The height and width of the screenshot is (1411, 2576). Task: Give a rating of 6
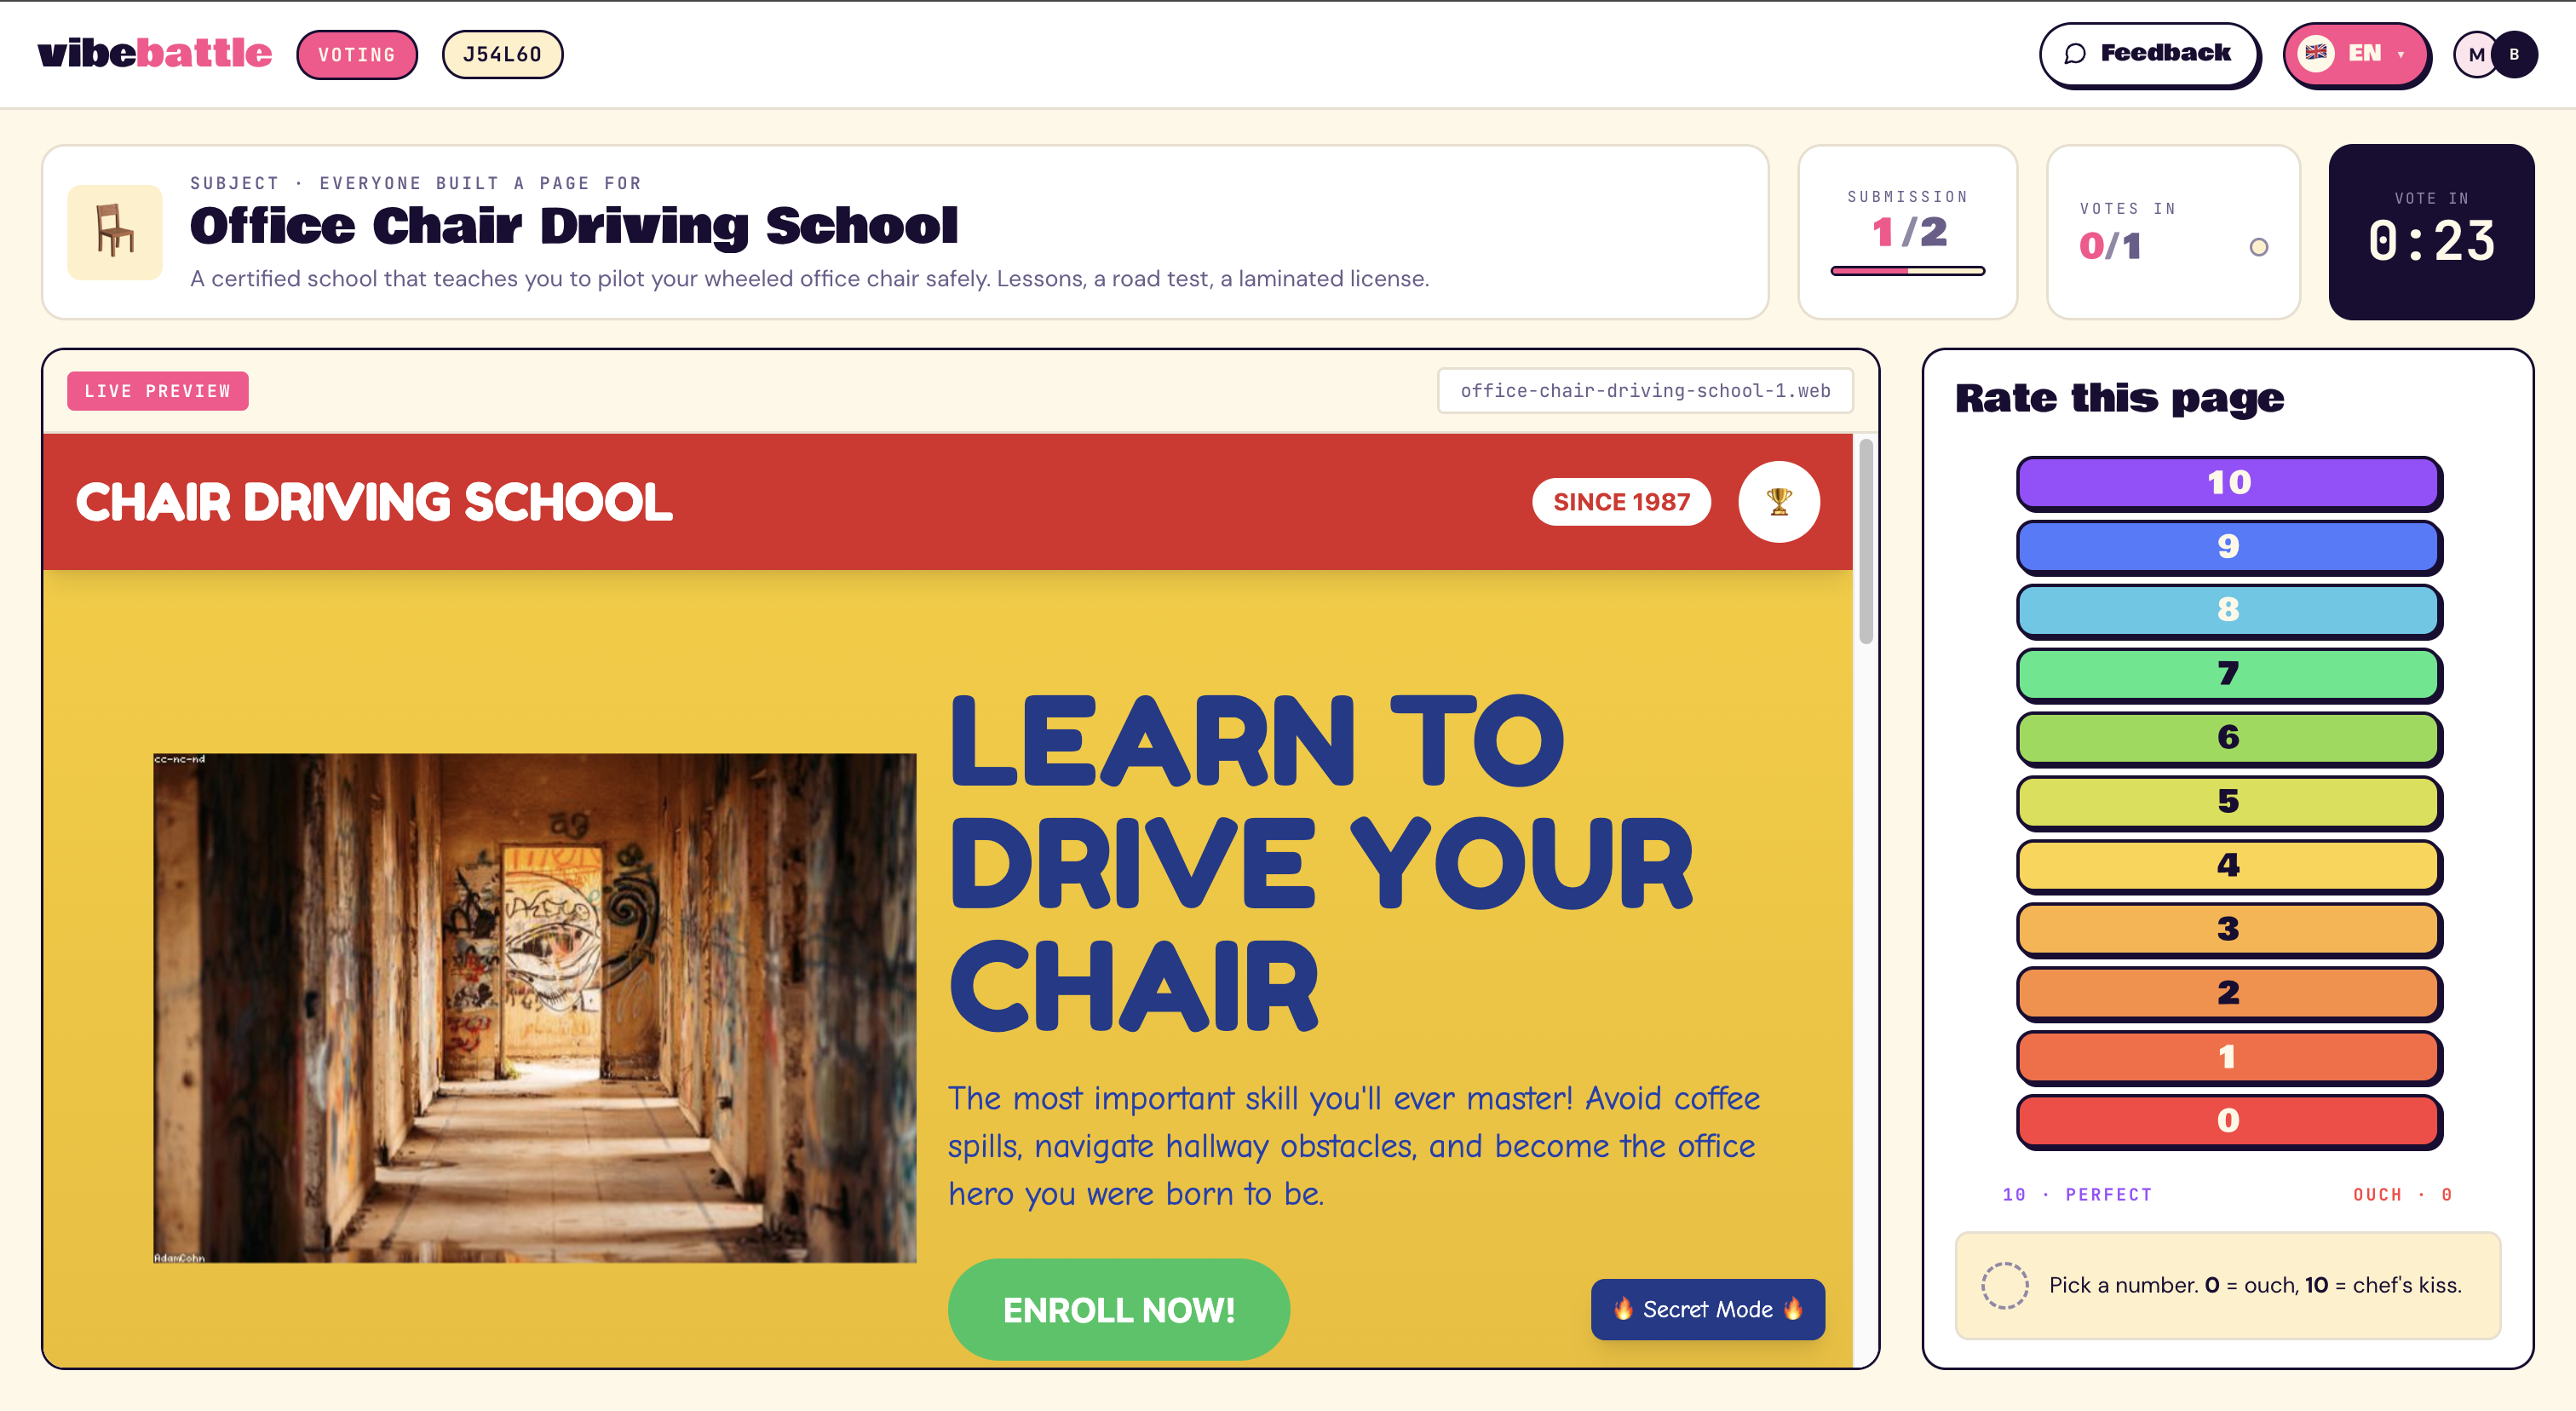pos(2228,738)
